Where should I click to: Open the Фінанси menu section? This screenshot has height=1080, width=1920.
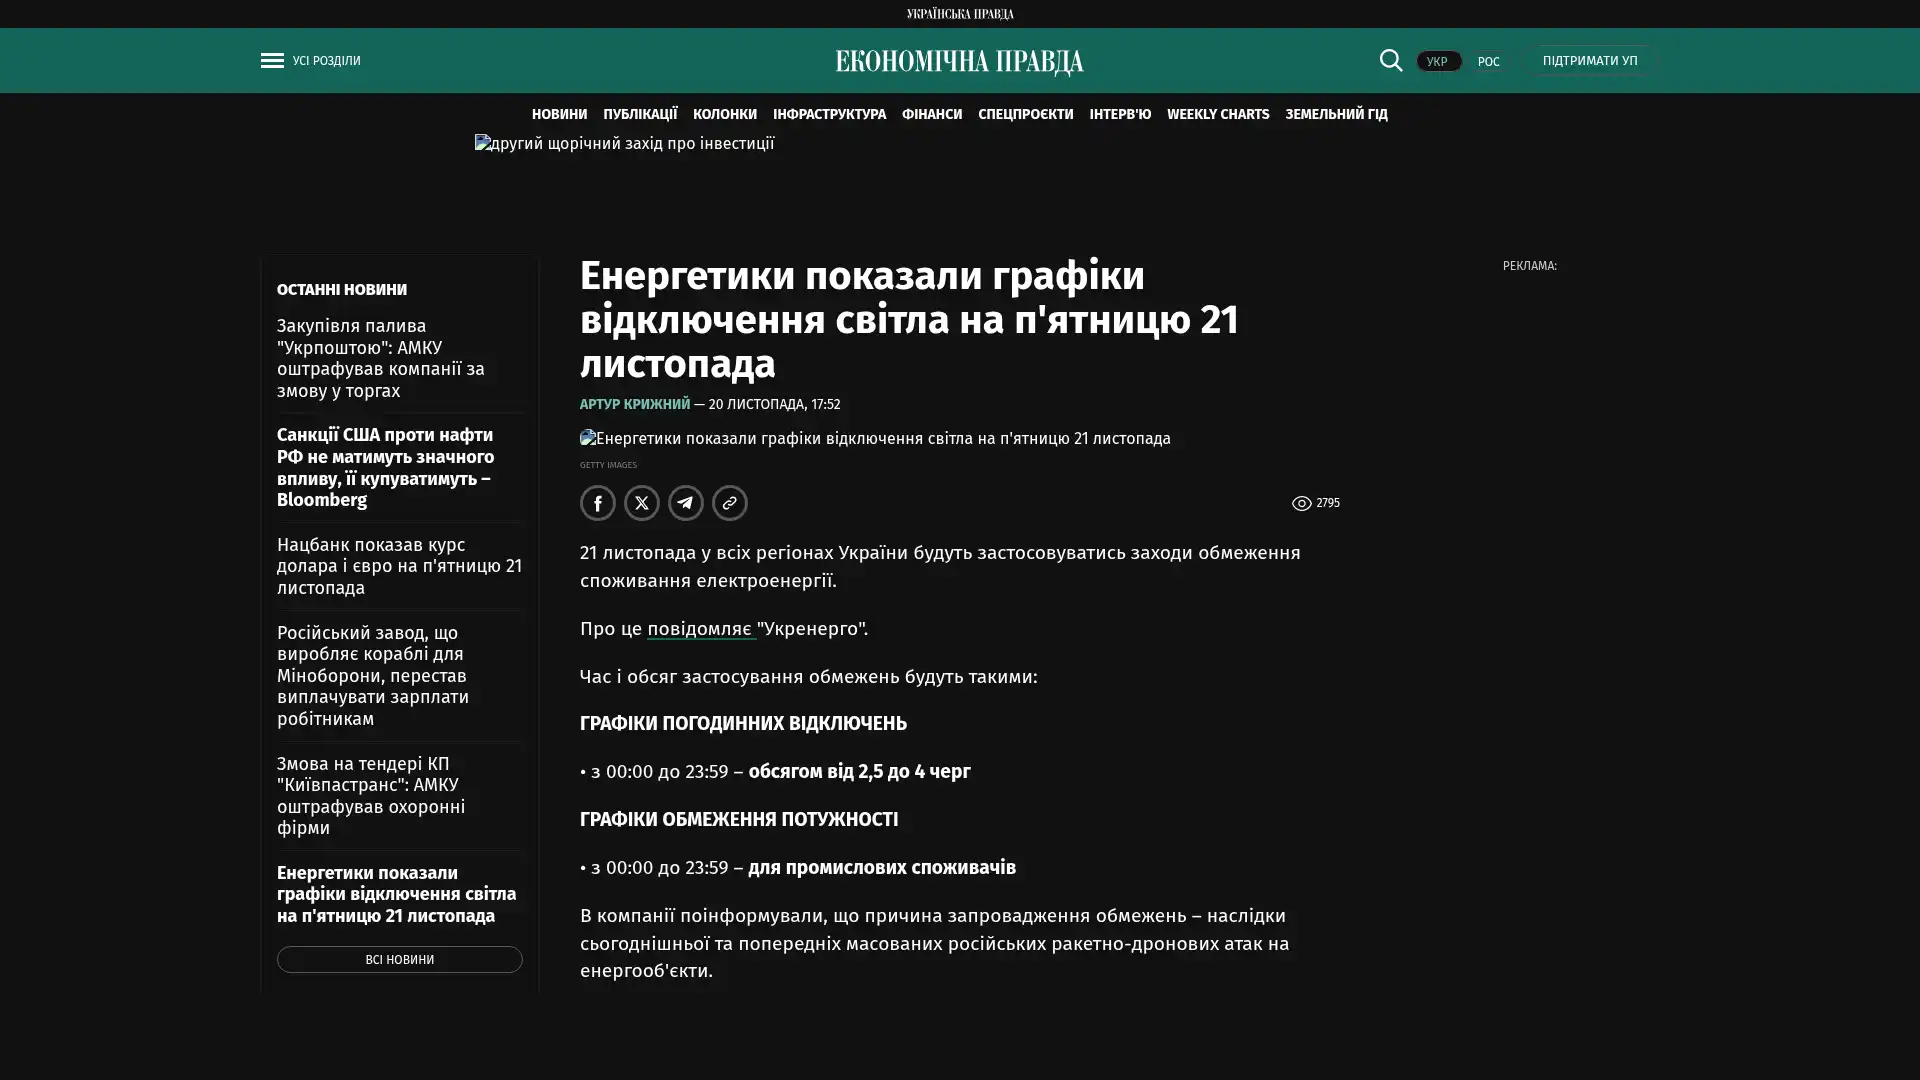click(x=931, y=114)
